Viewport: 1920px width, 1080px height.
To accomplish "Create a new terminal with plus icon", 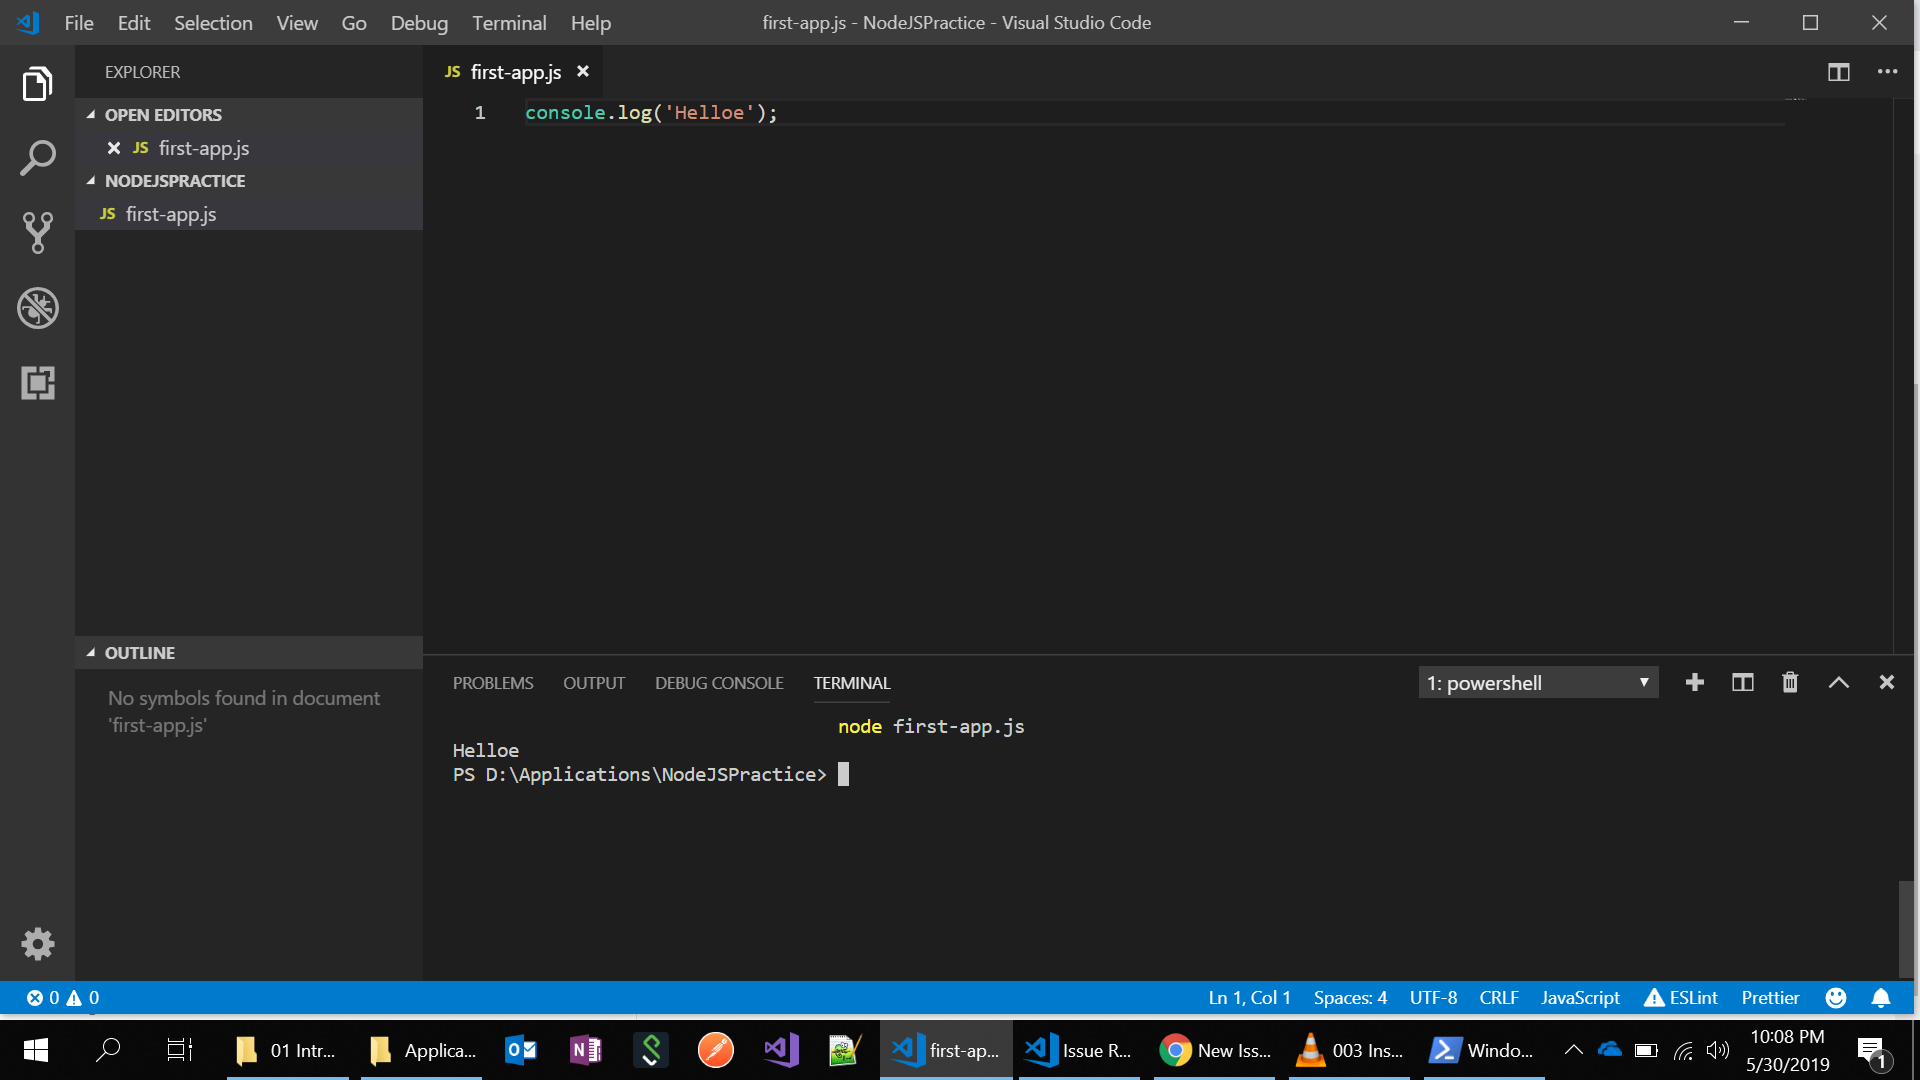I will coord(1694,682).
